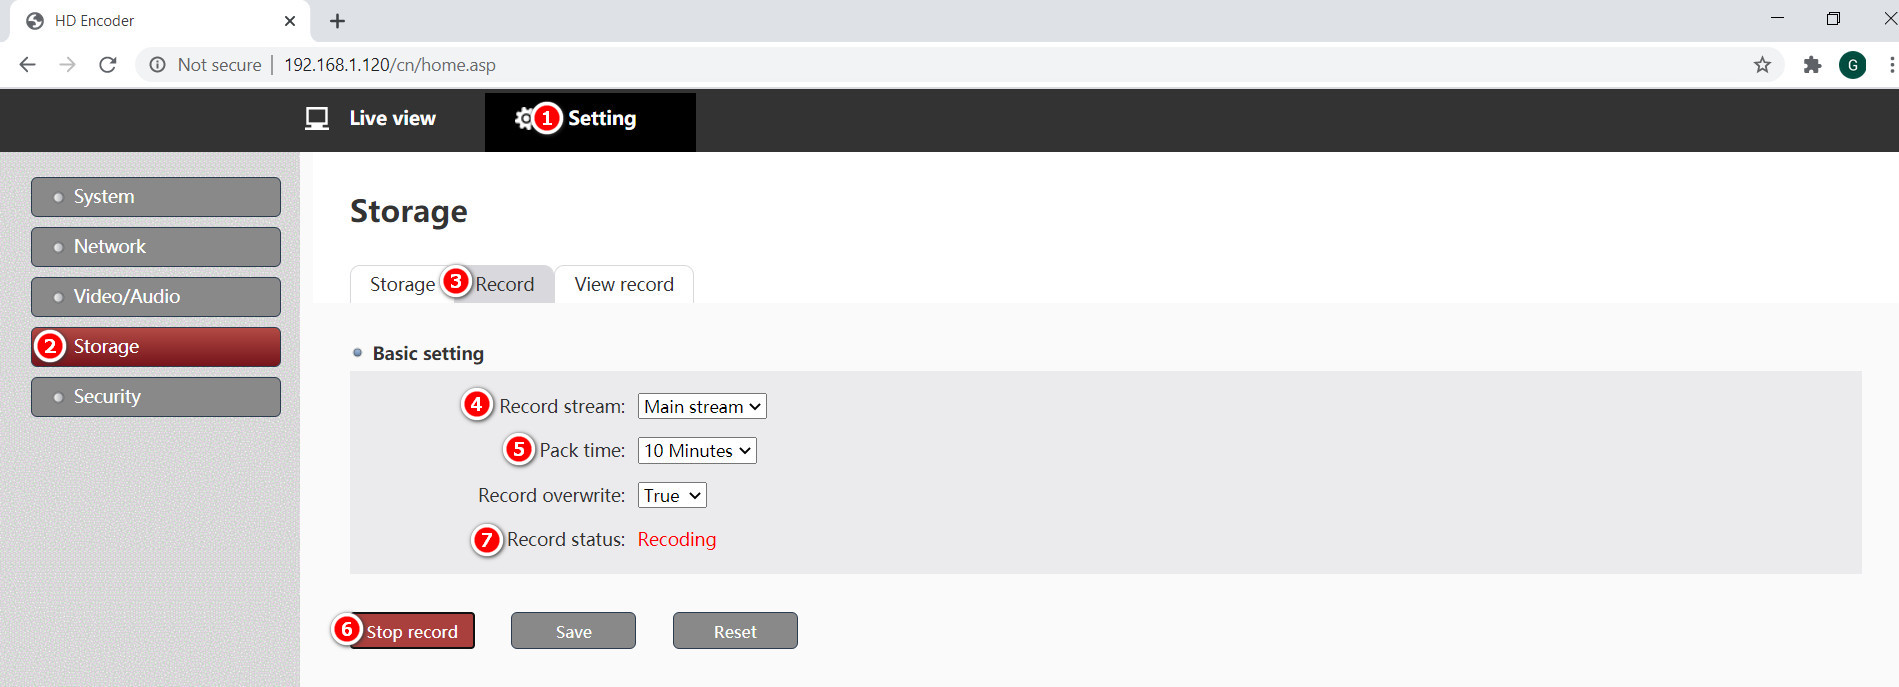Open the Setting tab

point(590,121)
